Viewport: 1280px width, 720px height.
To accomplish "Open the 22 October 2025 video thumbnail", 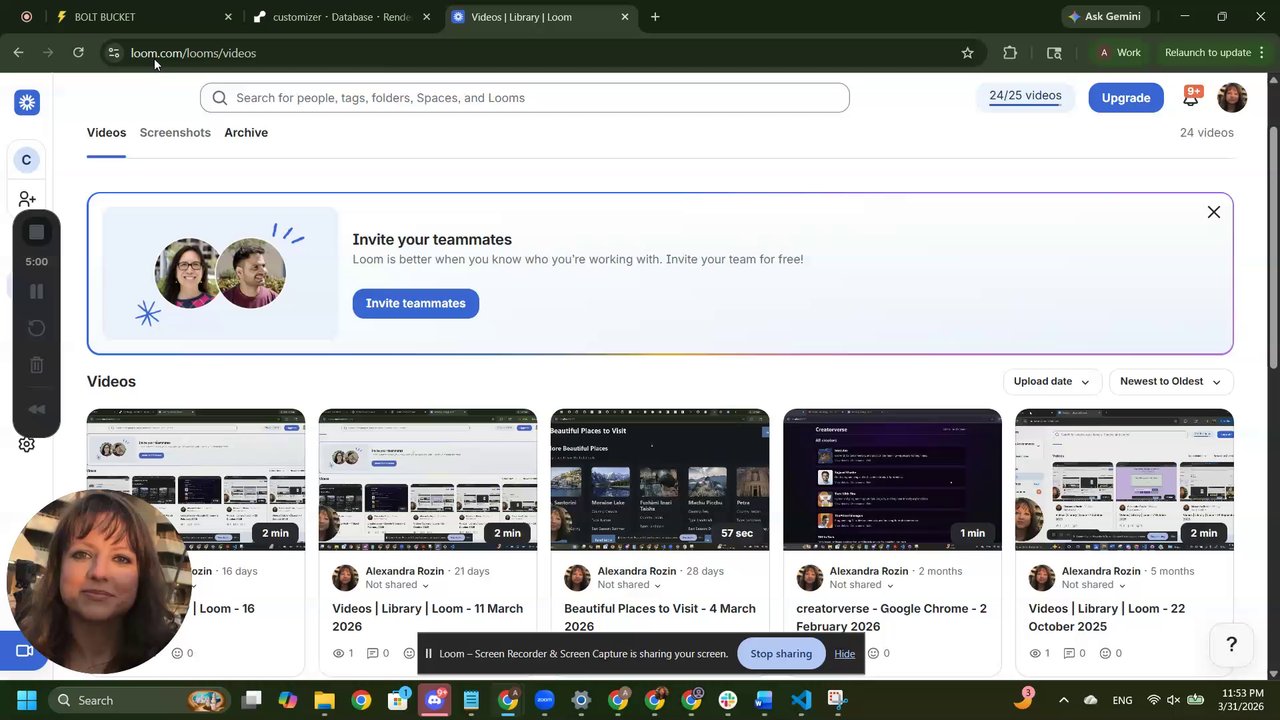I will click(x=1124, y=480).
